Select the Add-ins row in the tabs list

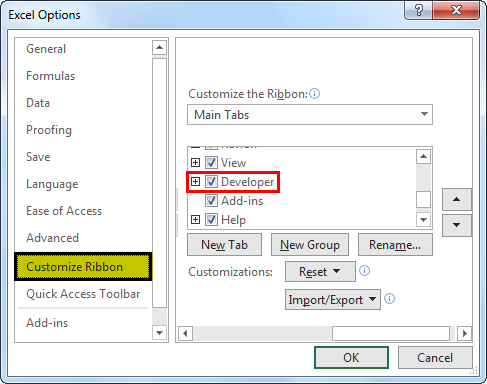242,201
